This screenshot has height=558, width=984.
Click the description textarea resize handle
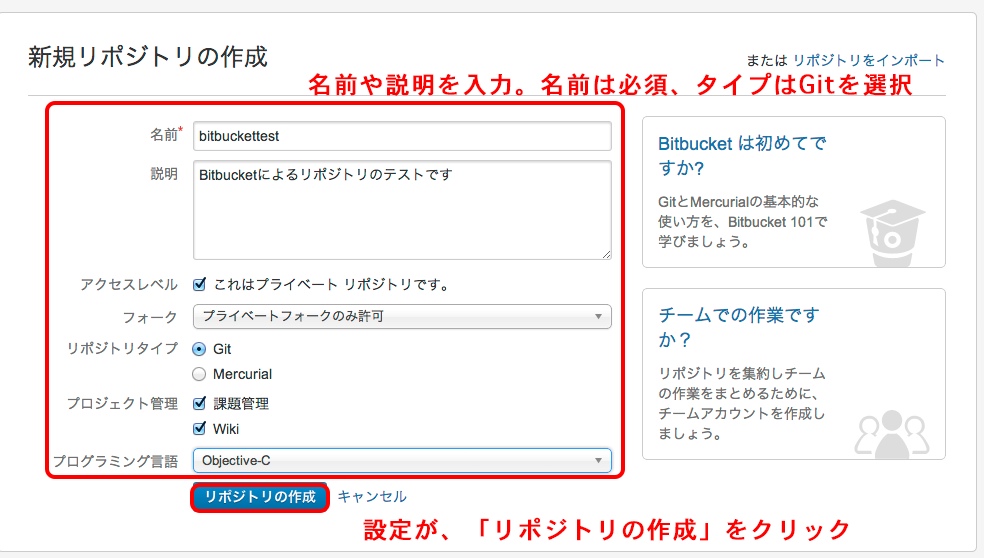[606, 254]
